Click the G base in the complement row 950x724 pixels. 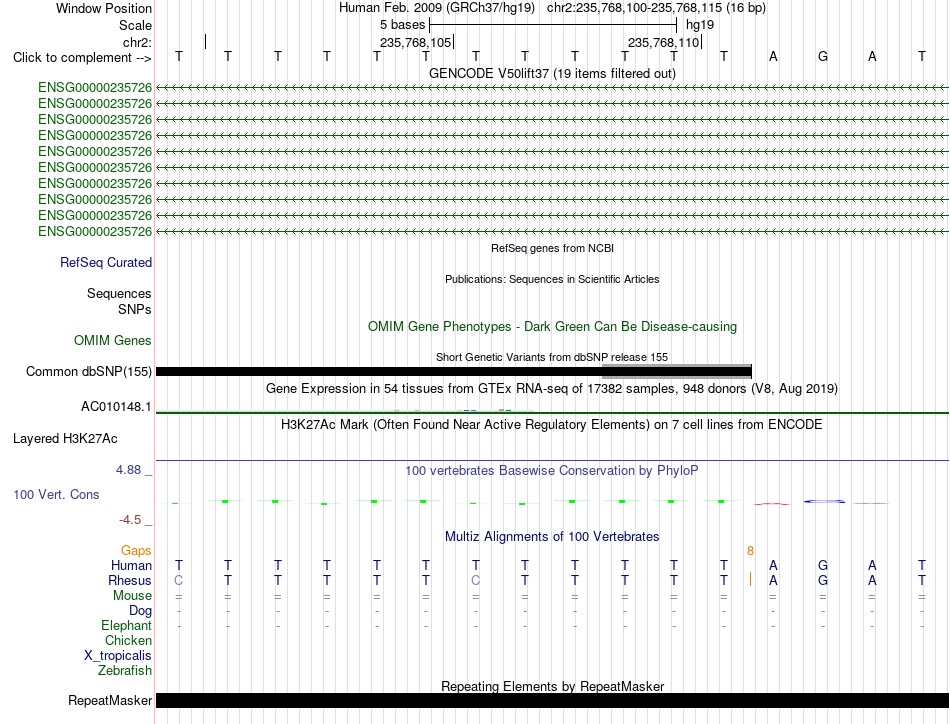click(823, 56)
